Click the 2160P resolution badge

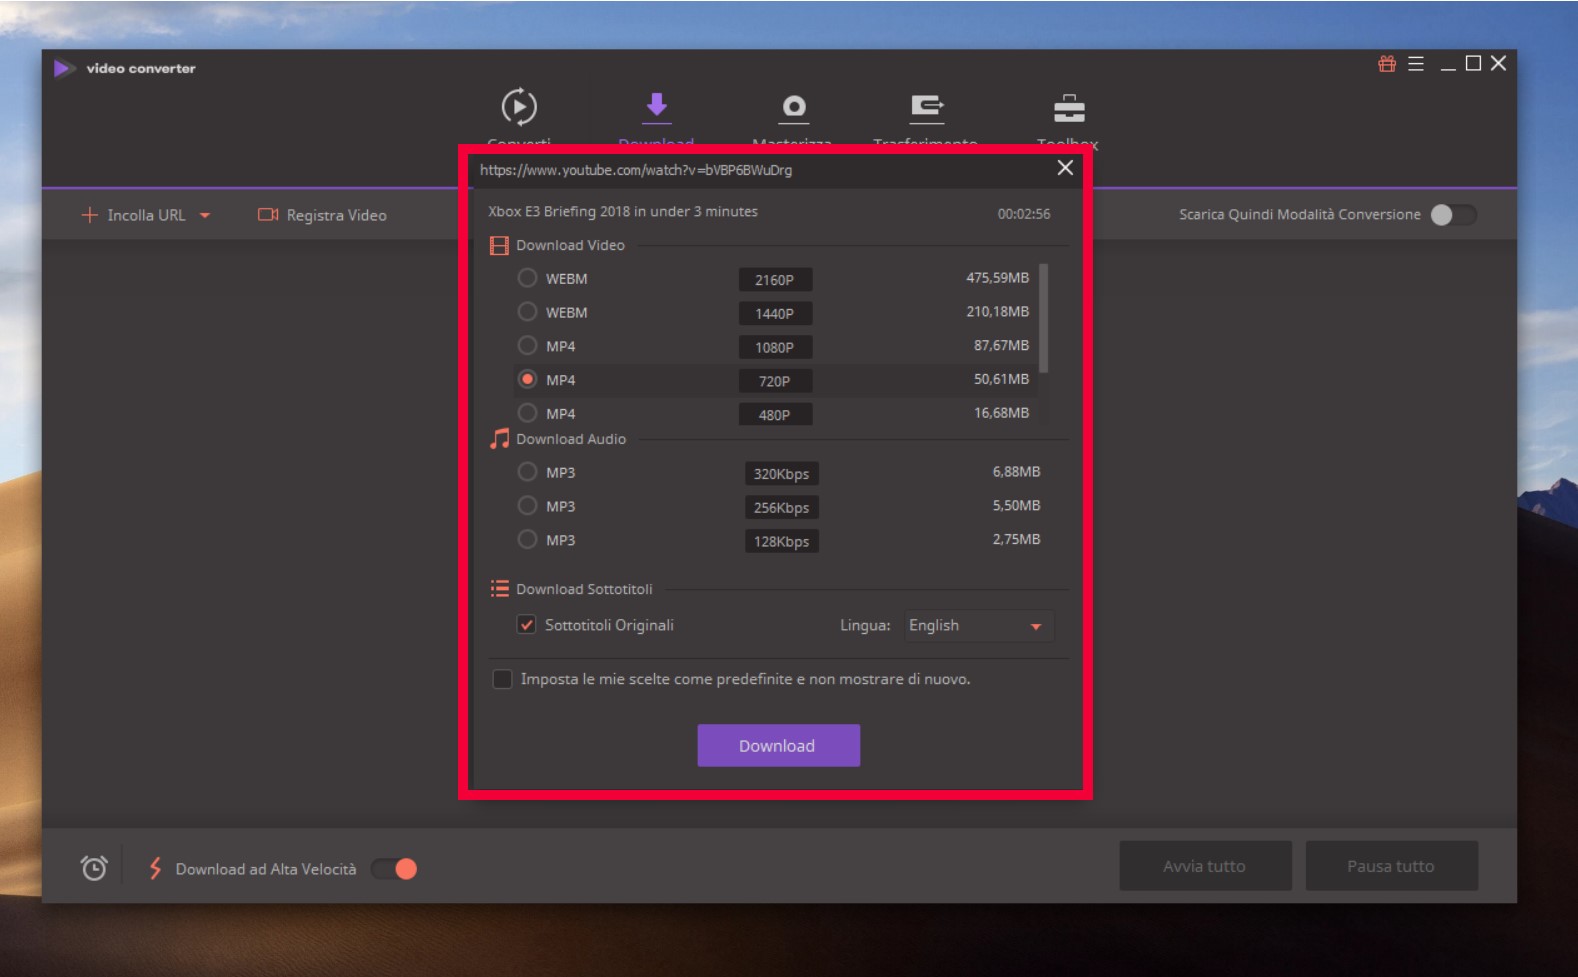tap(775, 280)
